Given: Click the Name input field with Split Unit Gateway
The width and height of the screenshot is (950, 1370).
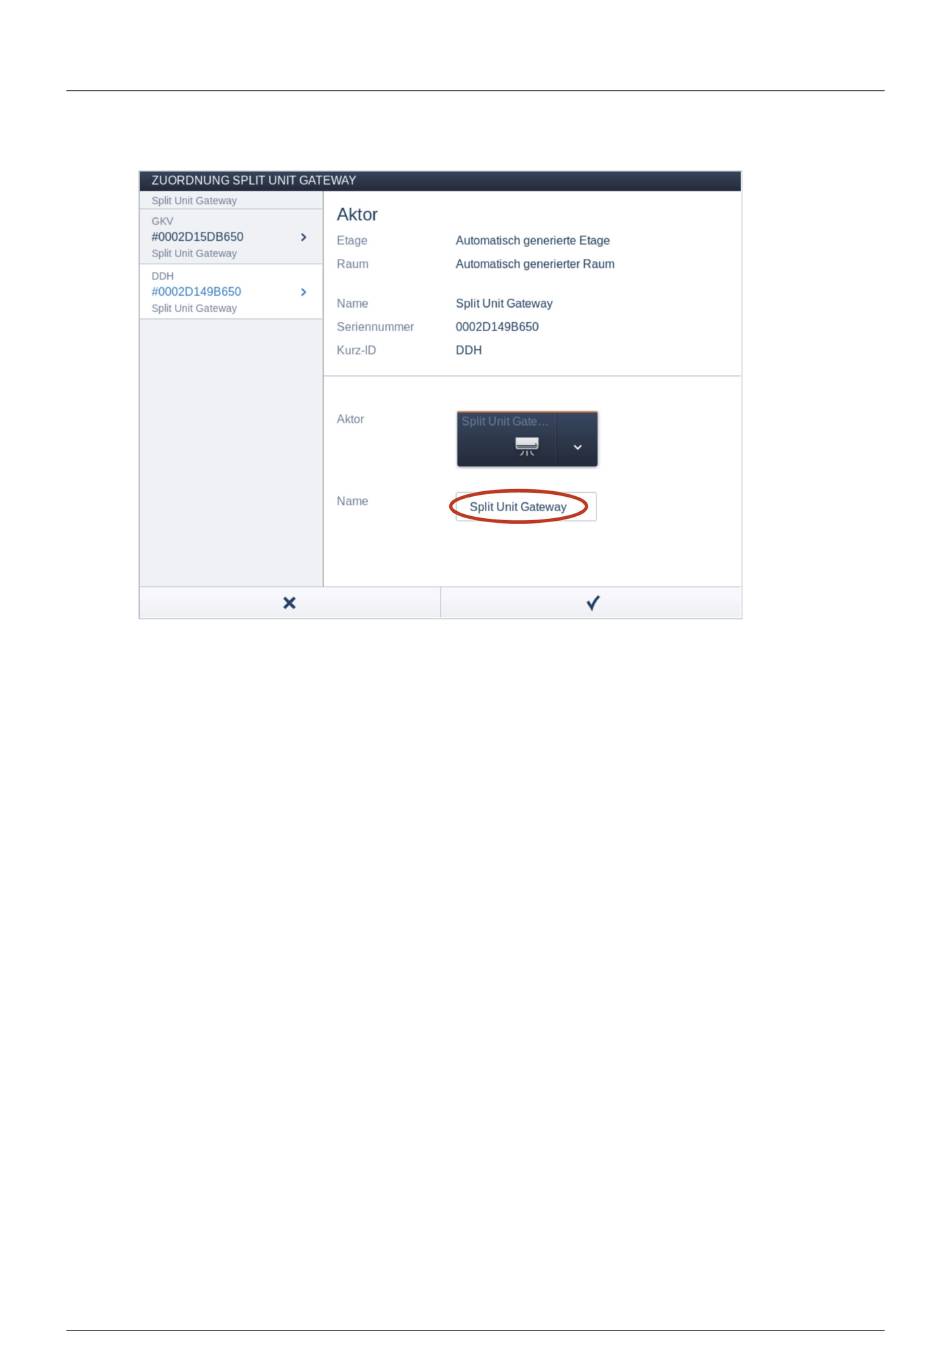Looking at the screenshot, I should (526, 507).
